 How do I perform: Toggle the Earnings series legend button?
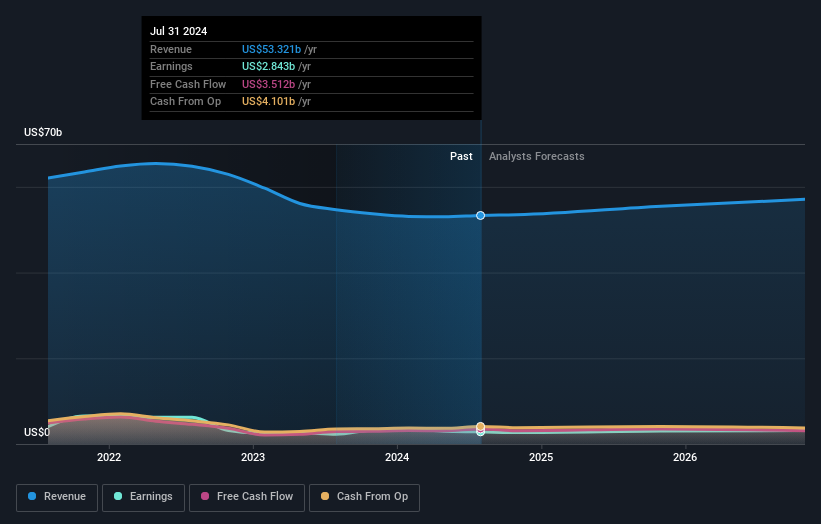(x=143, y=497)
